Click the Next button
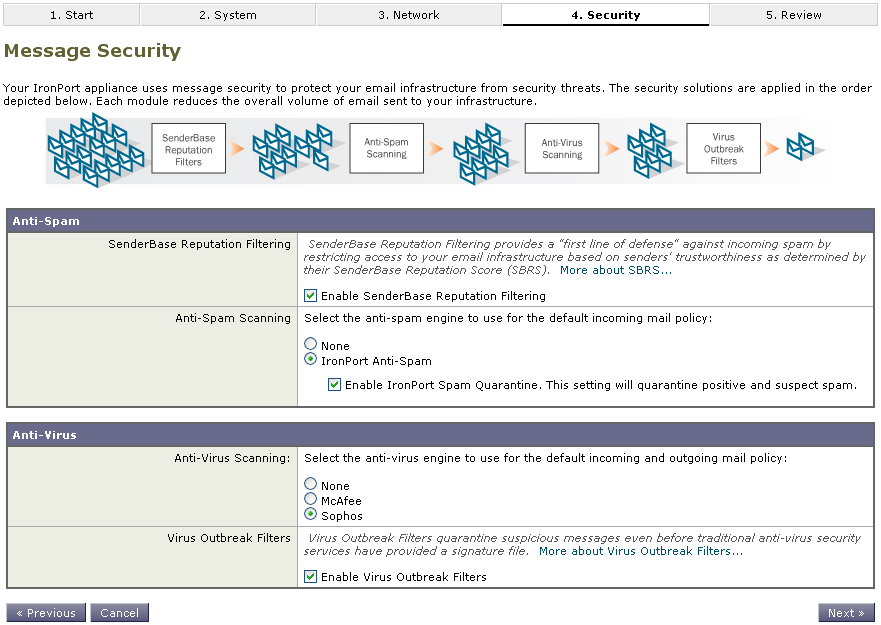Screen dimensions: 881x625 coord(846,613)
